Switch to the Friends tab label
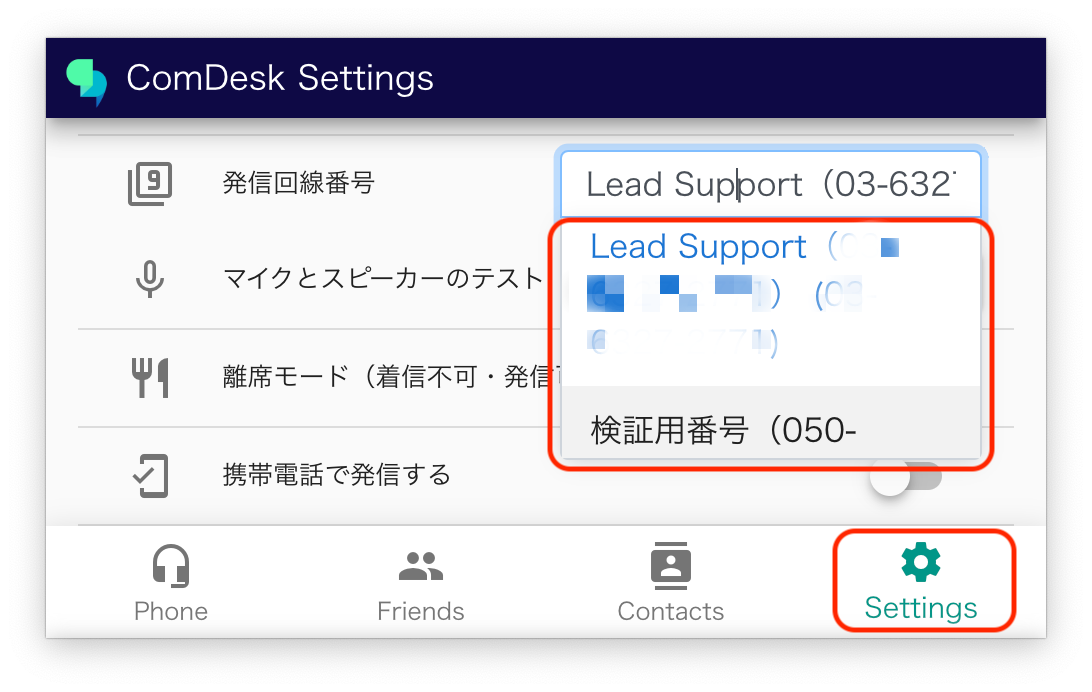The image size is (1092, 692). (x=421, y=611)
